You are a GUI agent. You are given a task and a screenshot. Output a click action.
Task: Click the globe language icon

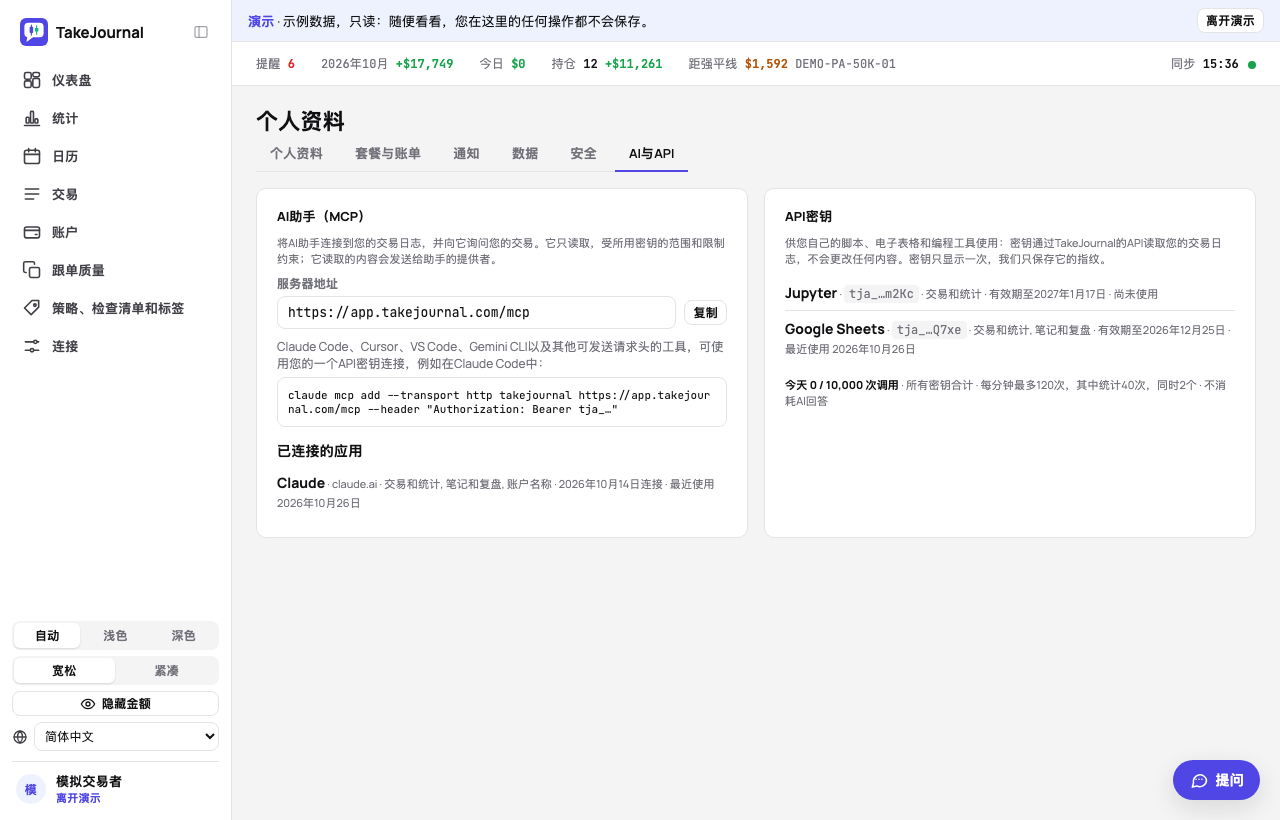coord(20,737)
